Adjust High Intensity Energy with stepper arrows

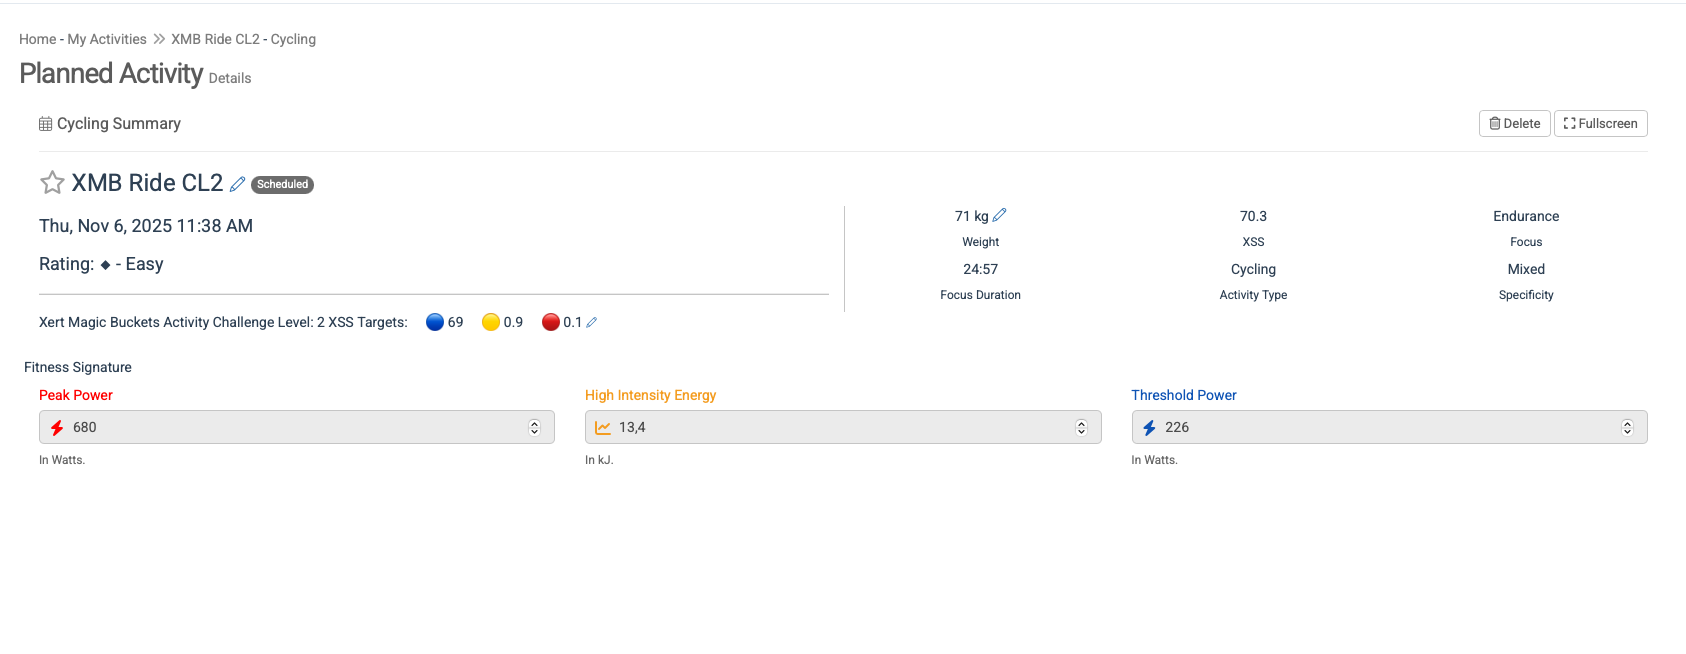1081,427
